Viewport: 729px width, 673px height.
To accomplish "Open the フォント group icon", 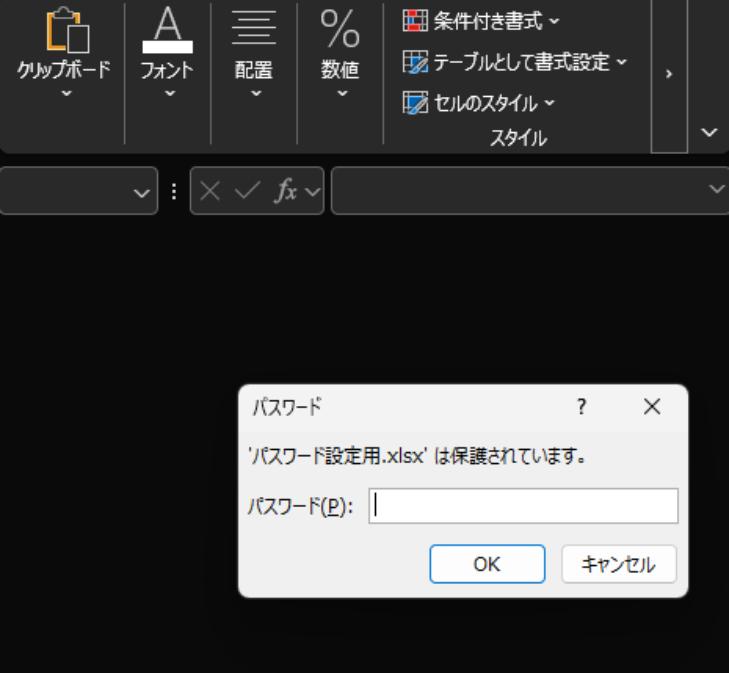I will pos(167,30).
